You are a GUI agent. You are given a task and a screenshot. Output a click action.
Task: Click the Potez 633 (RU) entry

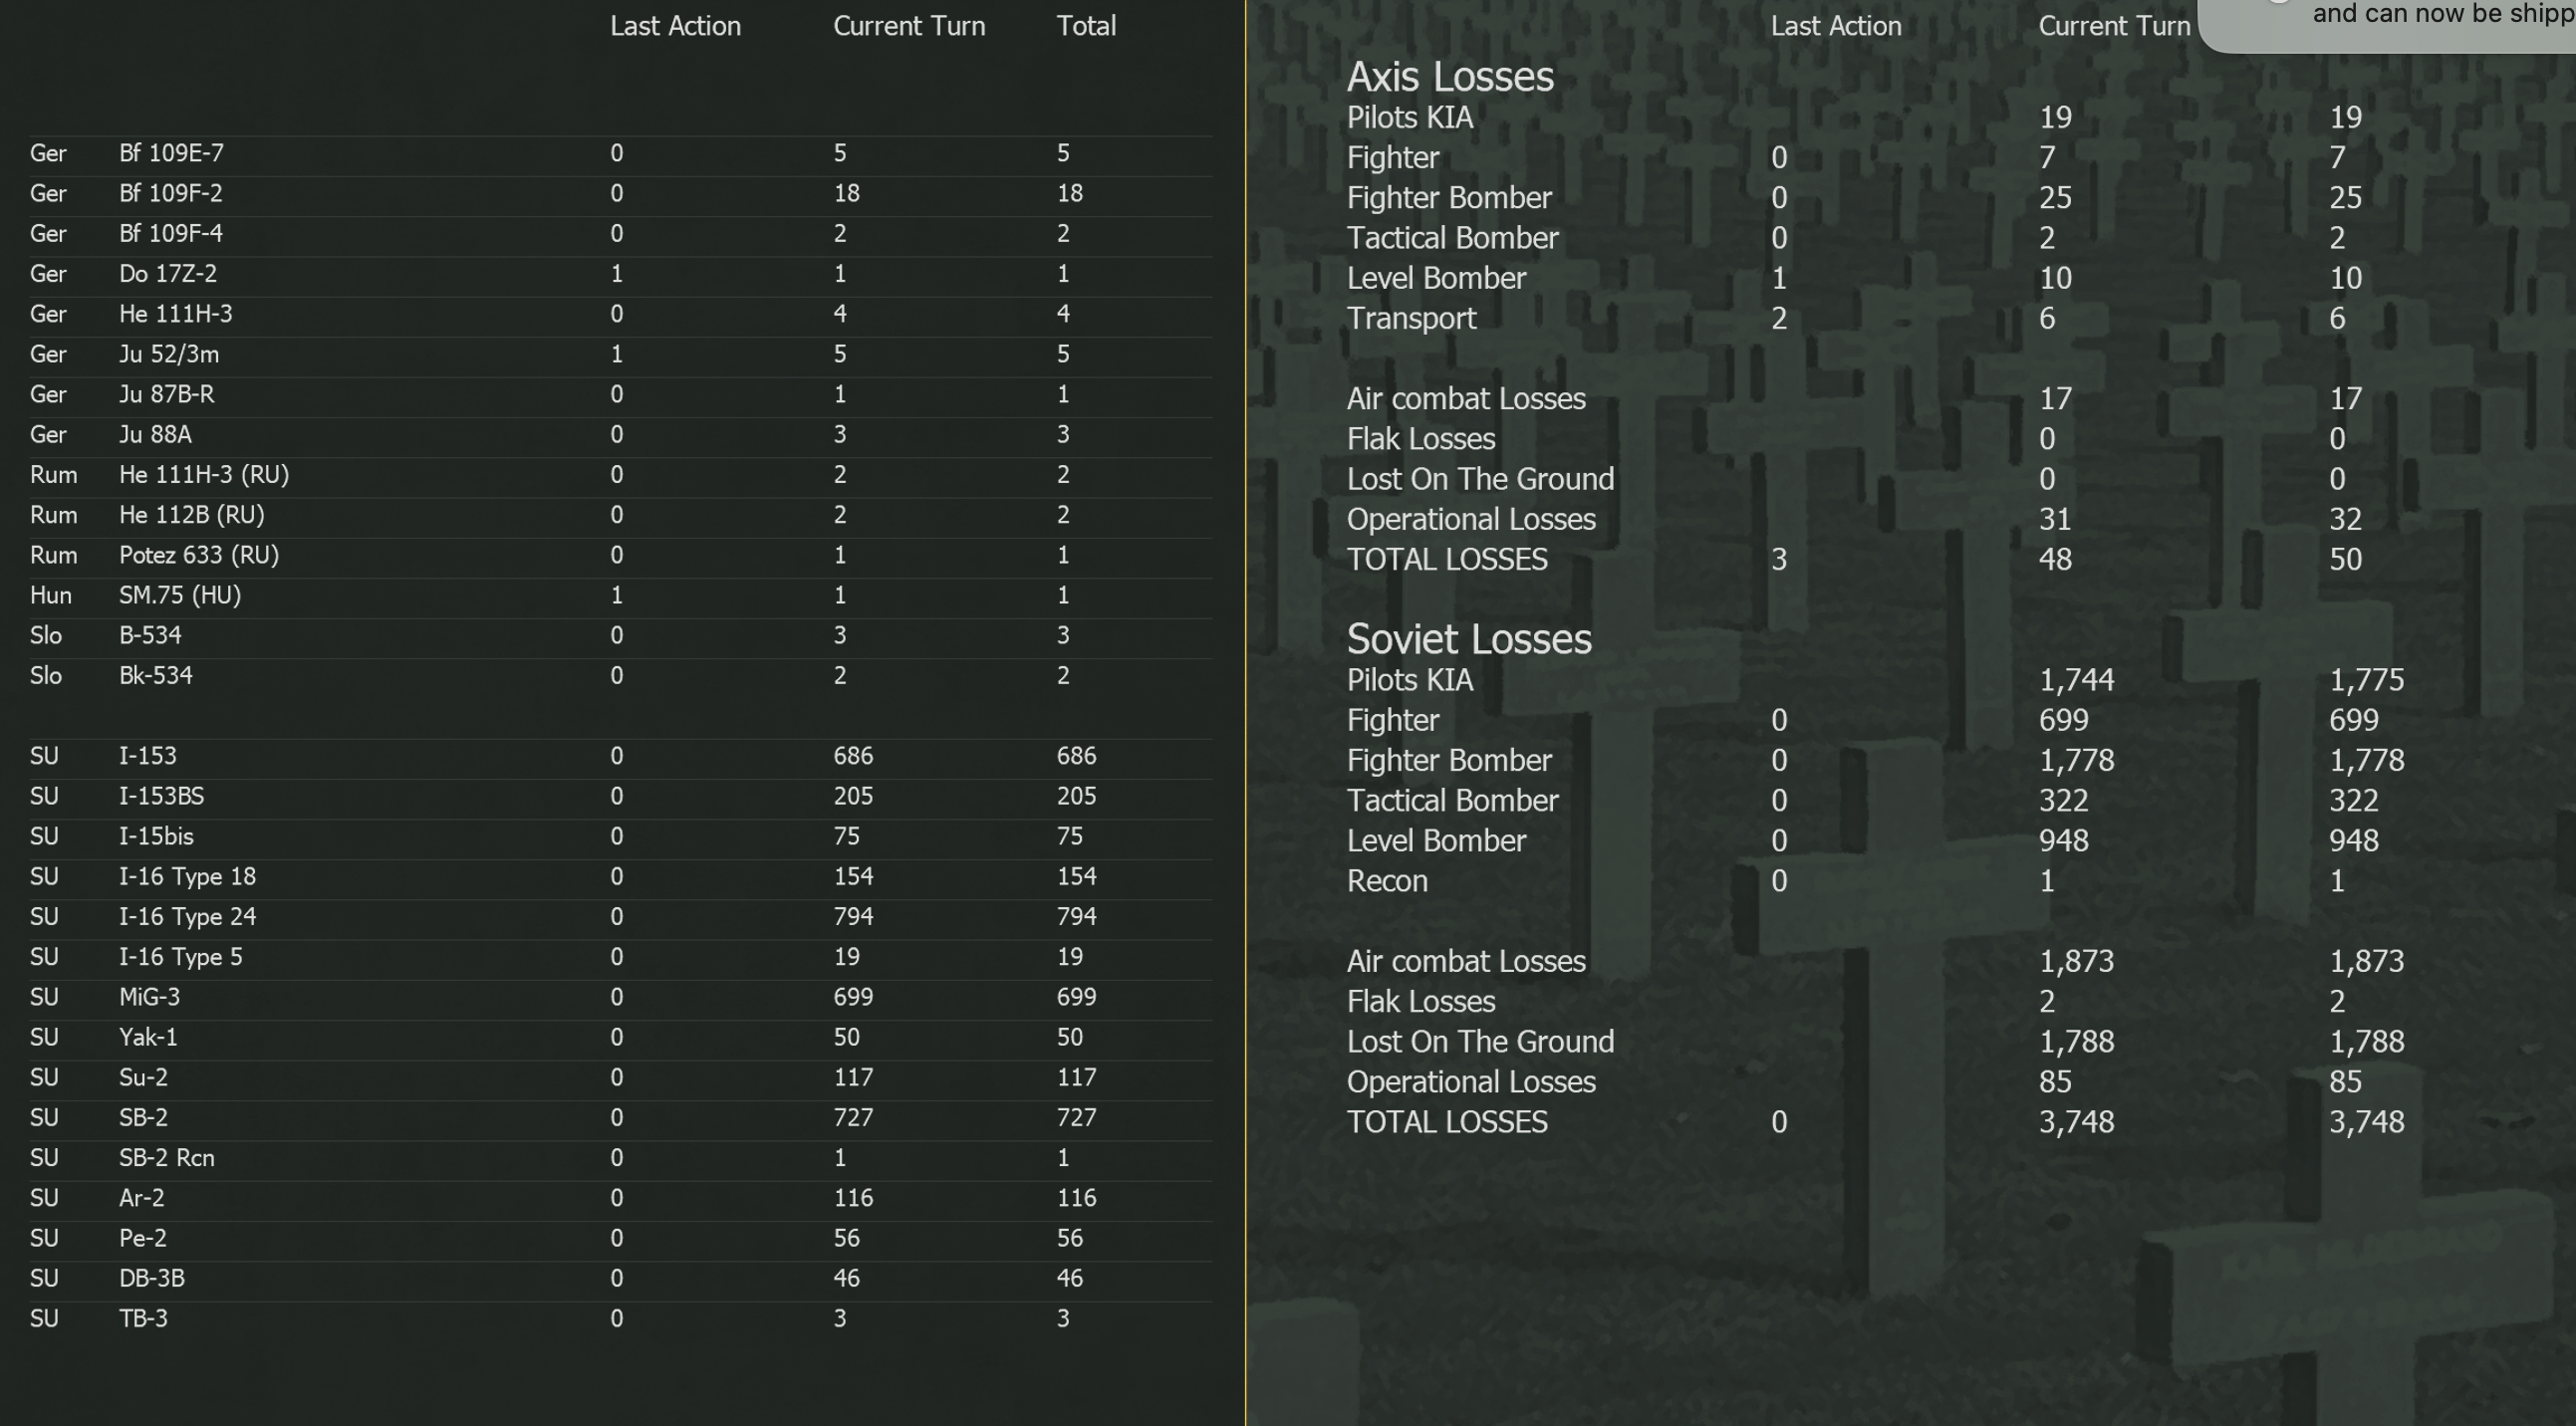[x=199, y=555]
